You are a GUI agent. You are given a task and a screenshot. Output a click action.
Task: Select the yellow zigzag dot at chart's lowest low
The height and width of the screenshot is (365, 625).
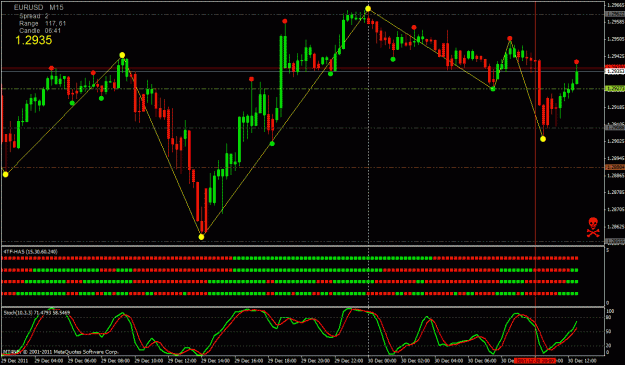coord(201,237)
